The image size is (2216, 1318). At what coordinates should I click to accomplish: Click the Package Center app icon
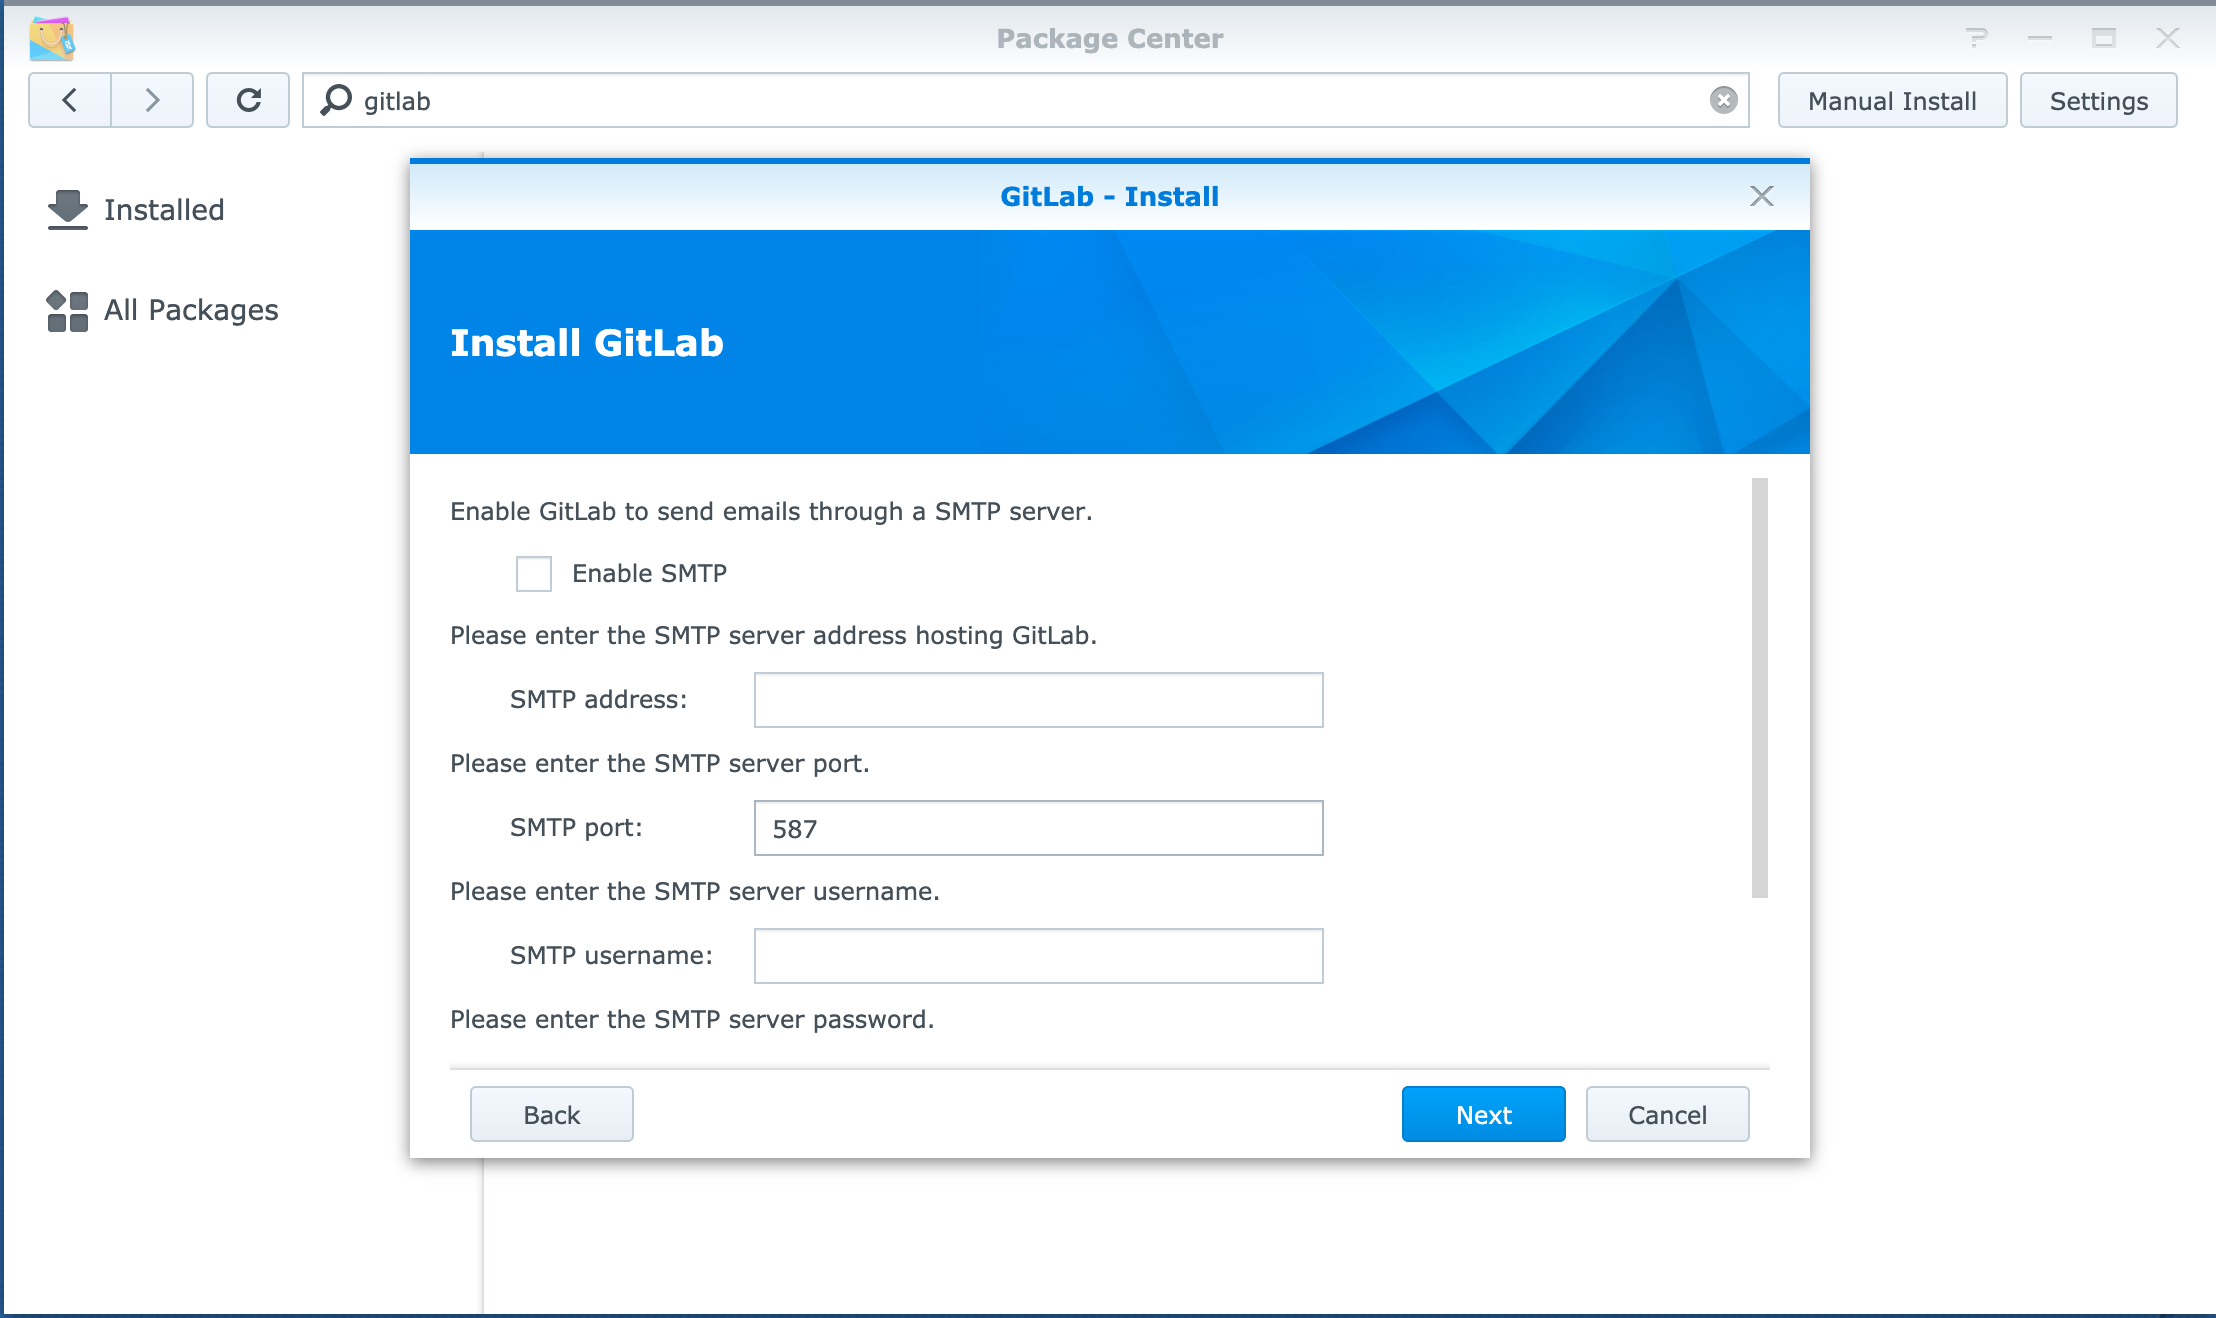(x=52, y=39)
